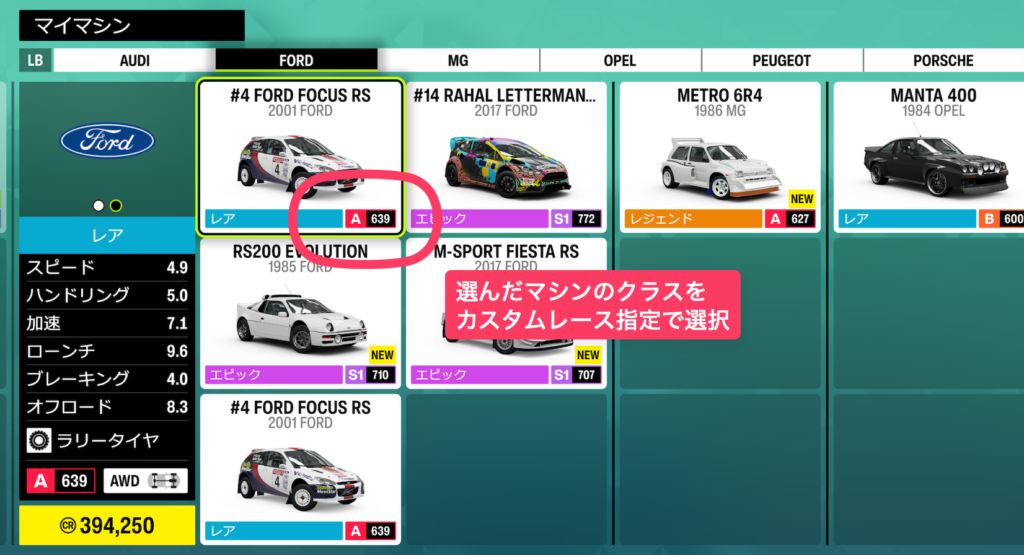
Task: Click the purple エピック bar on Rahal Letterman card
Action: [x=479, y=219]
